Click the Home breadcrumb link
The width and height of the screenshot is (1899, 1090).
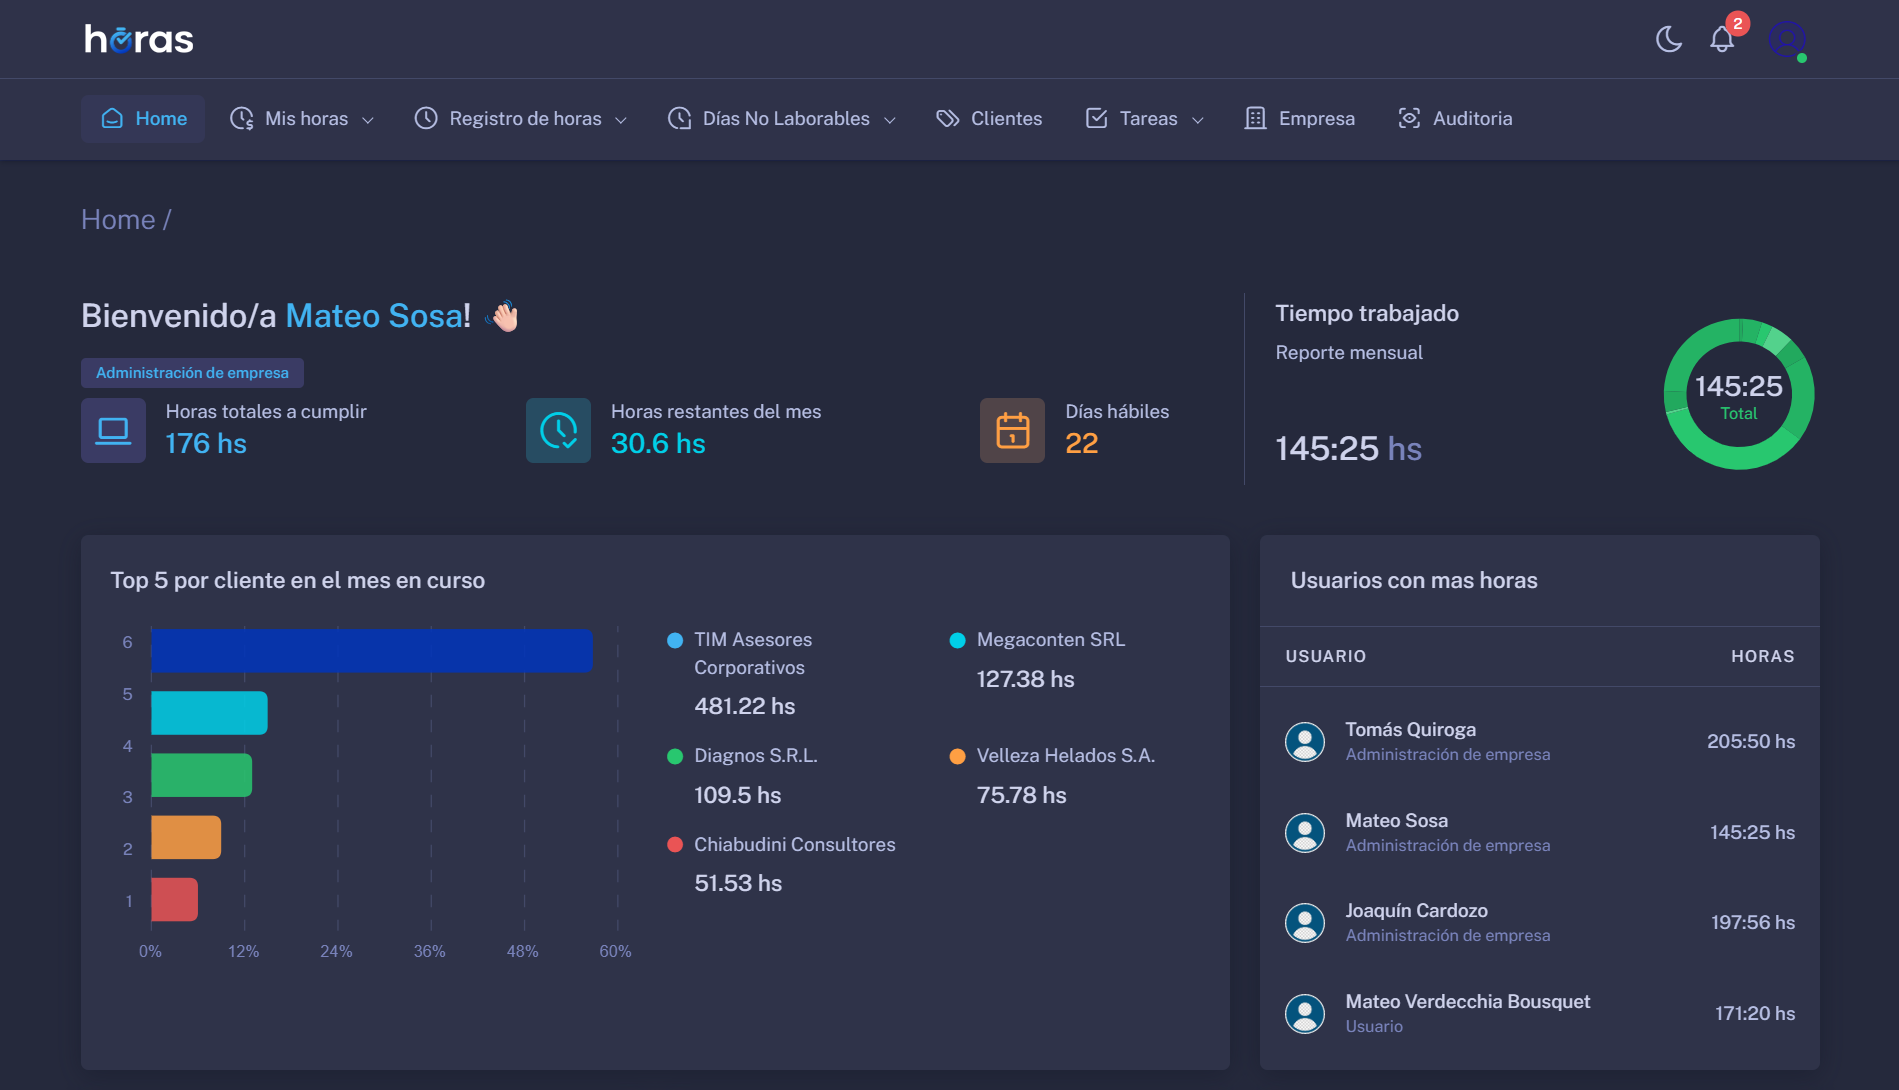tap(118, 219)
